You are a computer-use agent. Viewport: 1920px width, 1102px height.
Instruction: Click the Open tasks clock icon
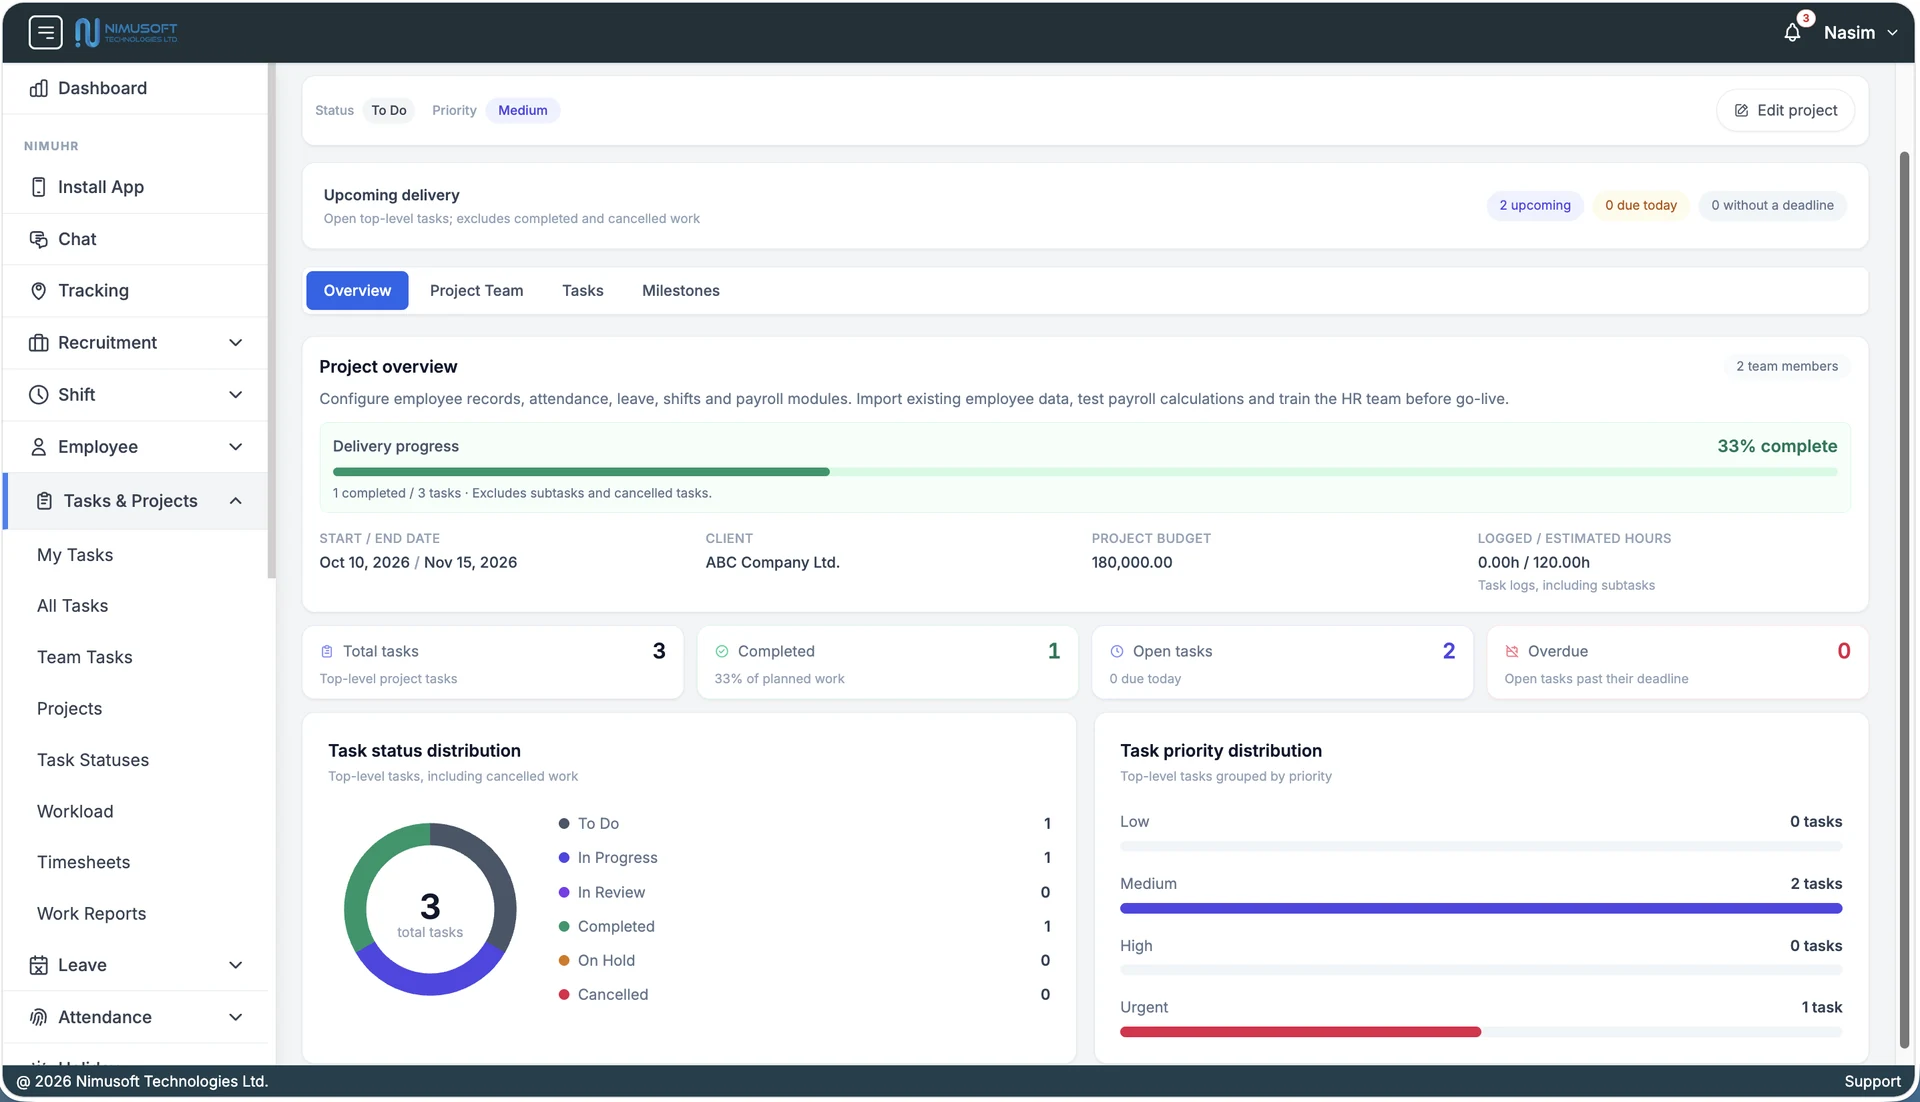(1117, 651)
